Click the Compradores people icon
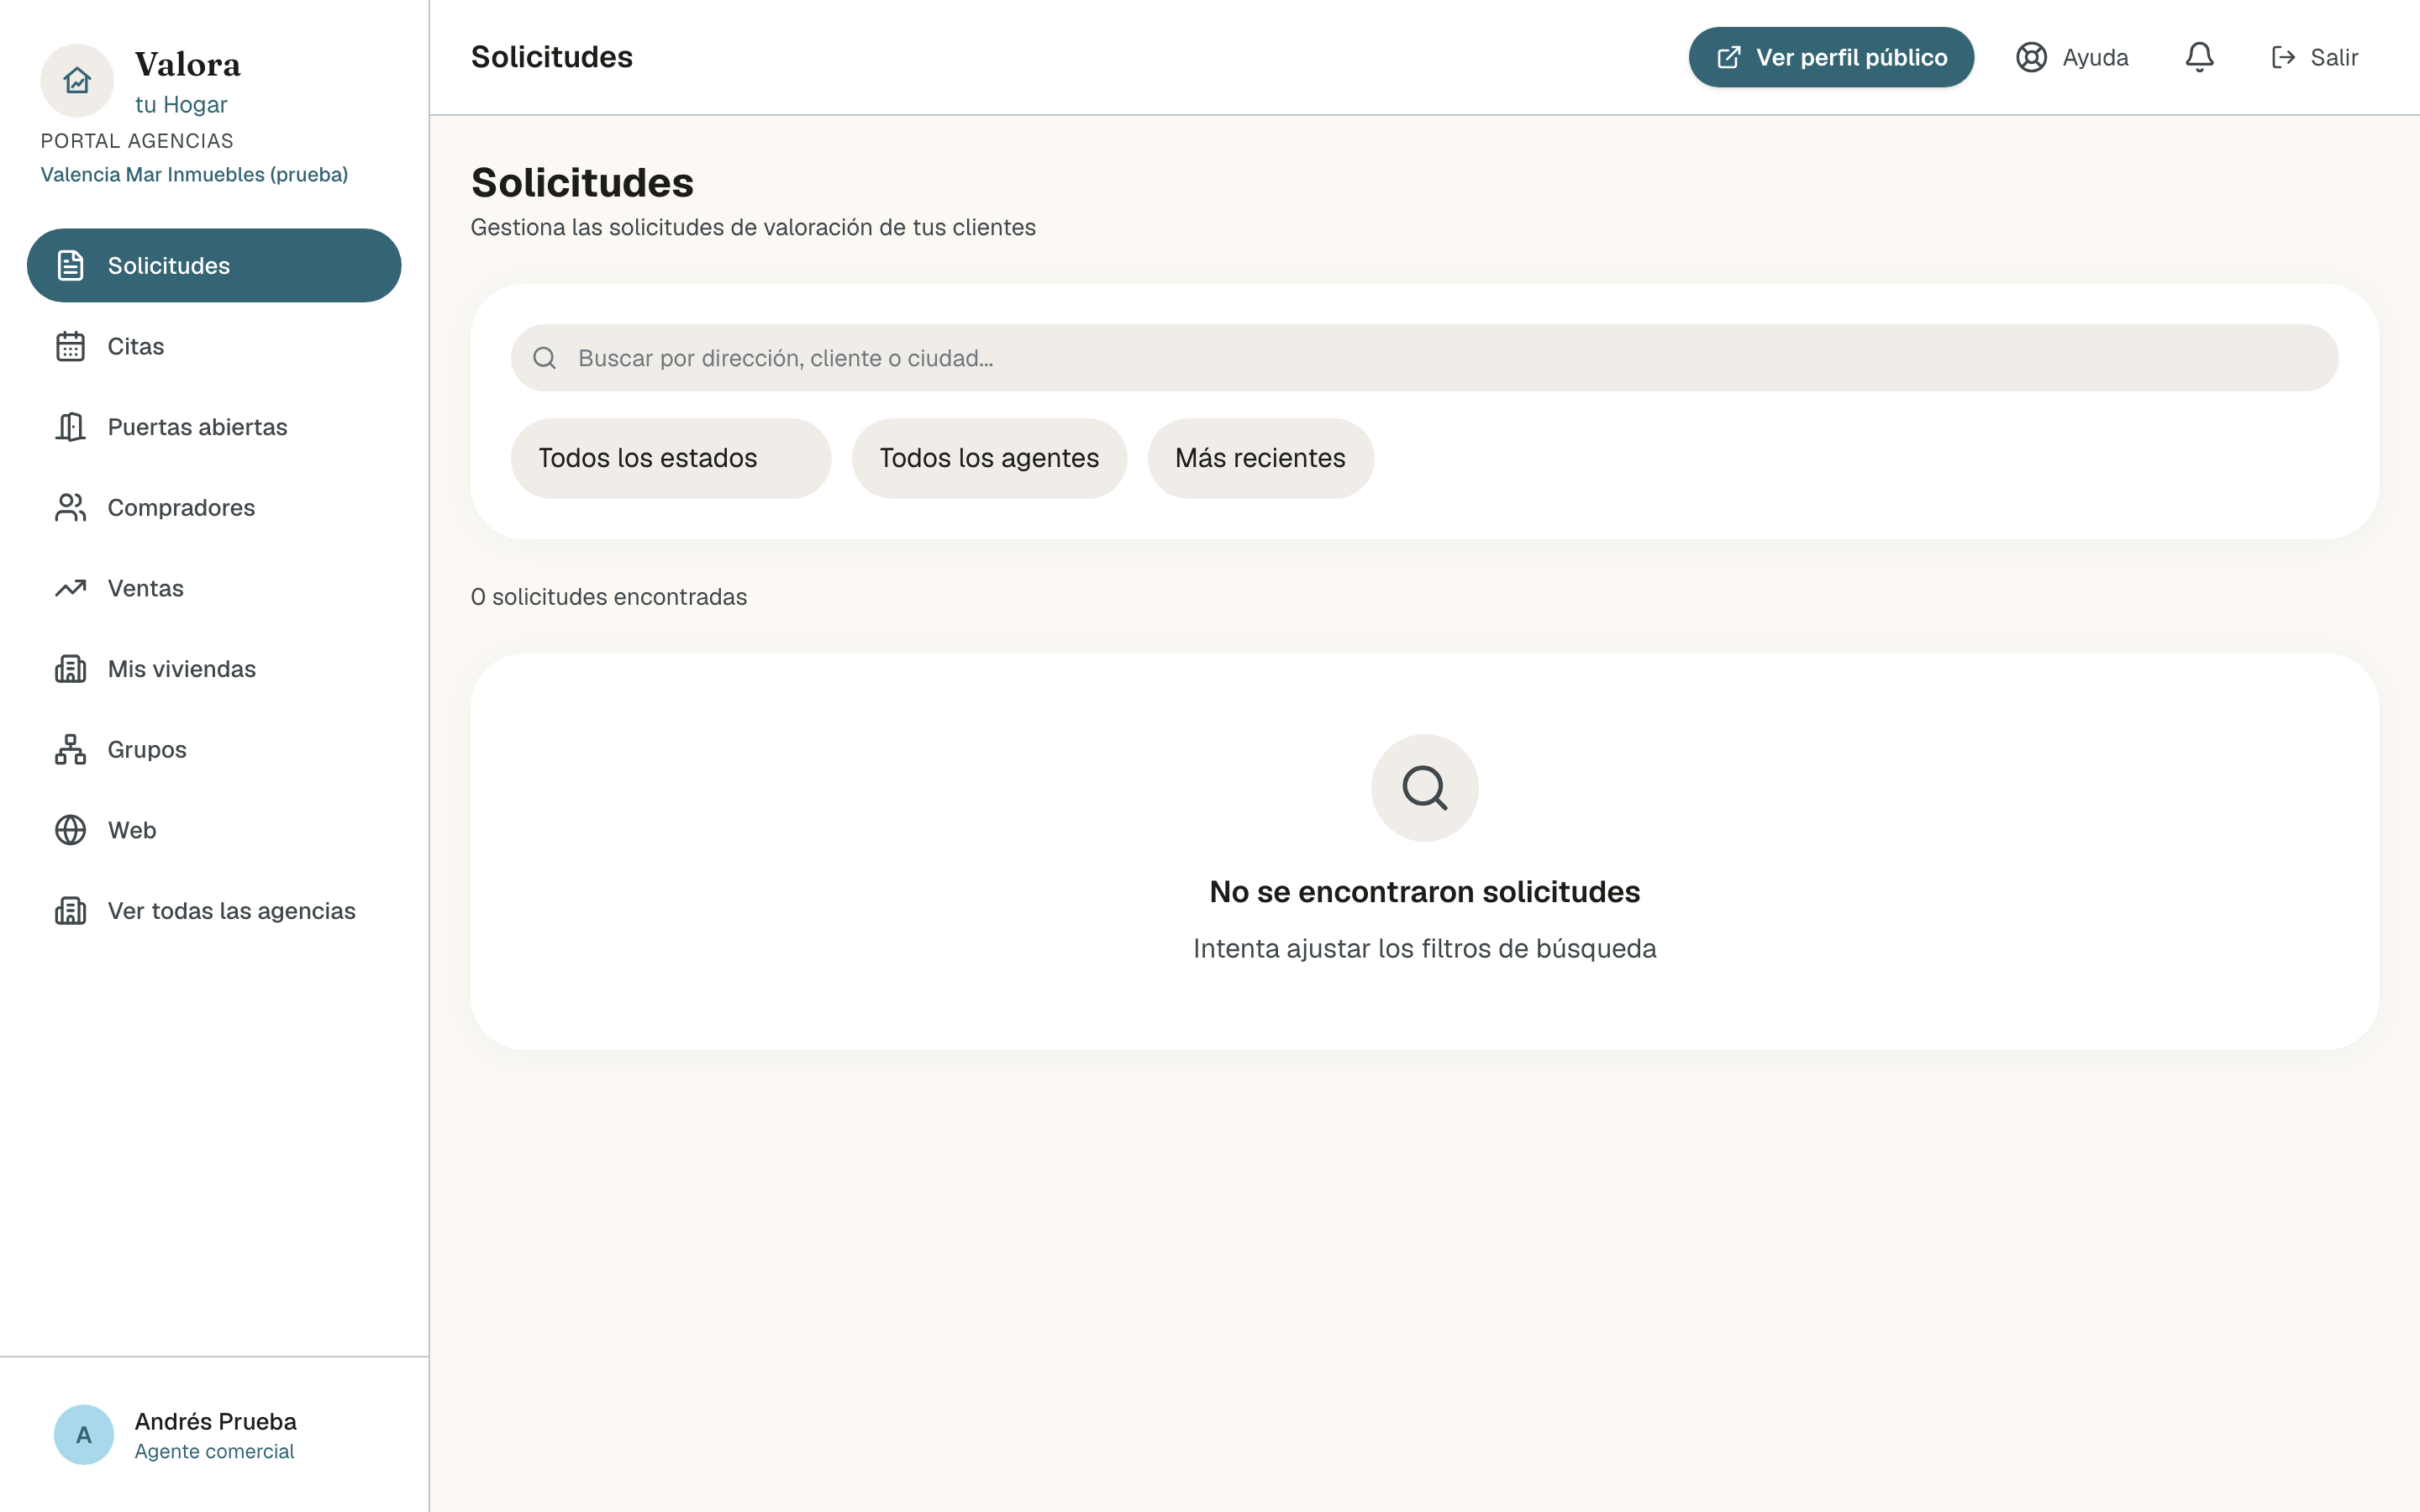Screen dimensions: 2420x1512 [70, 507]
